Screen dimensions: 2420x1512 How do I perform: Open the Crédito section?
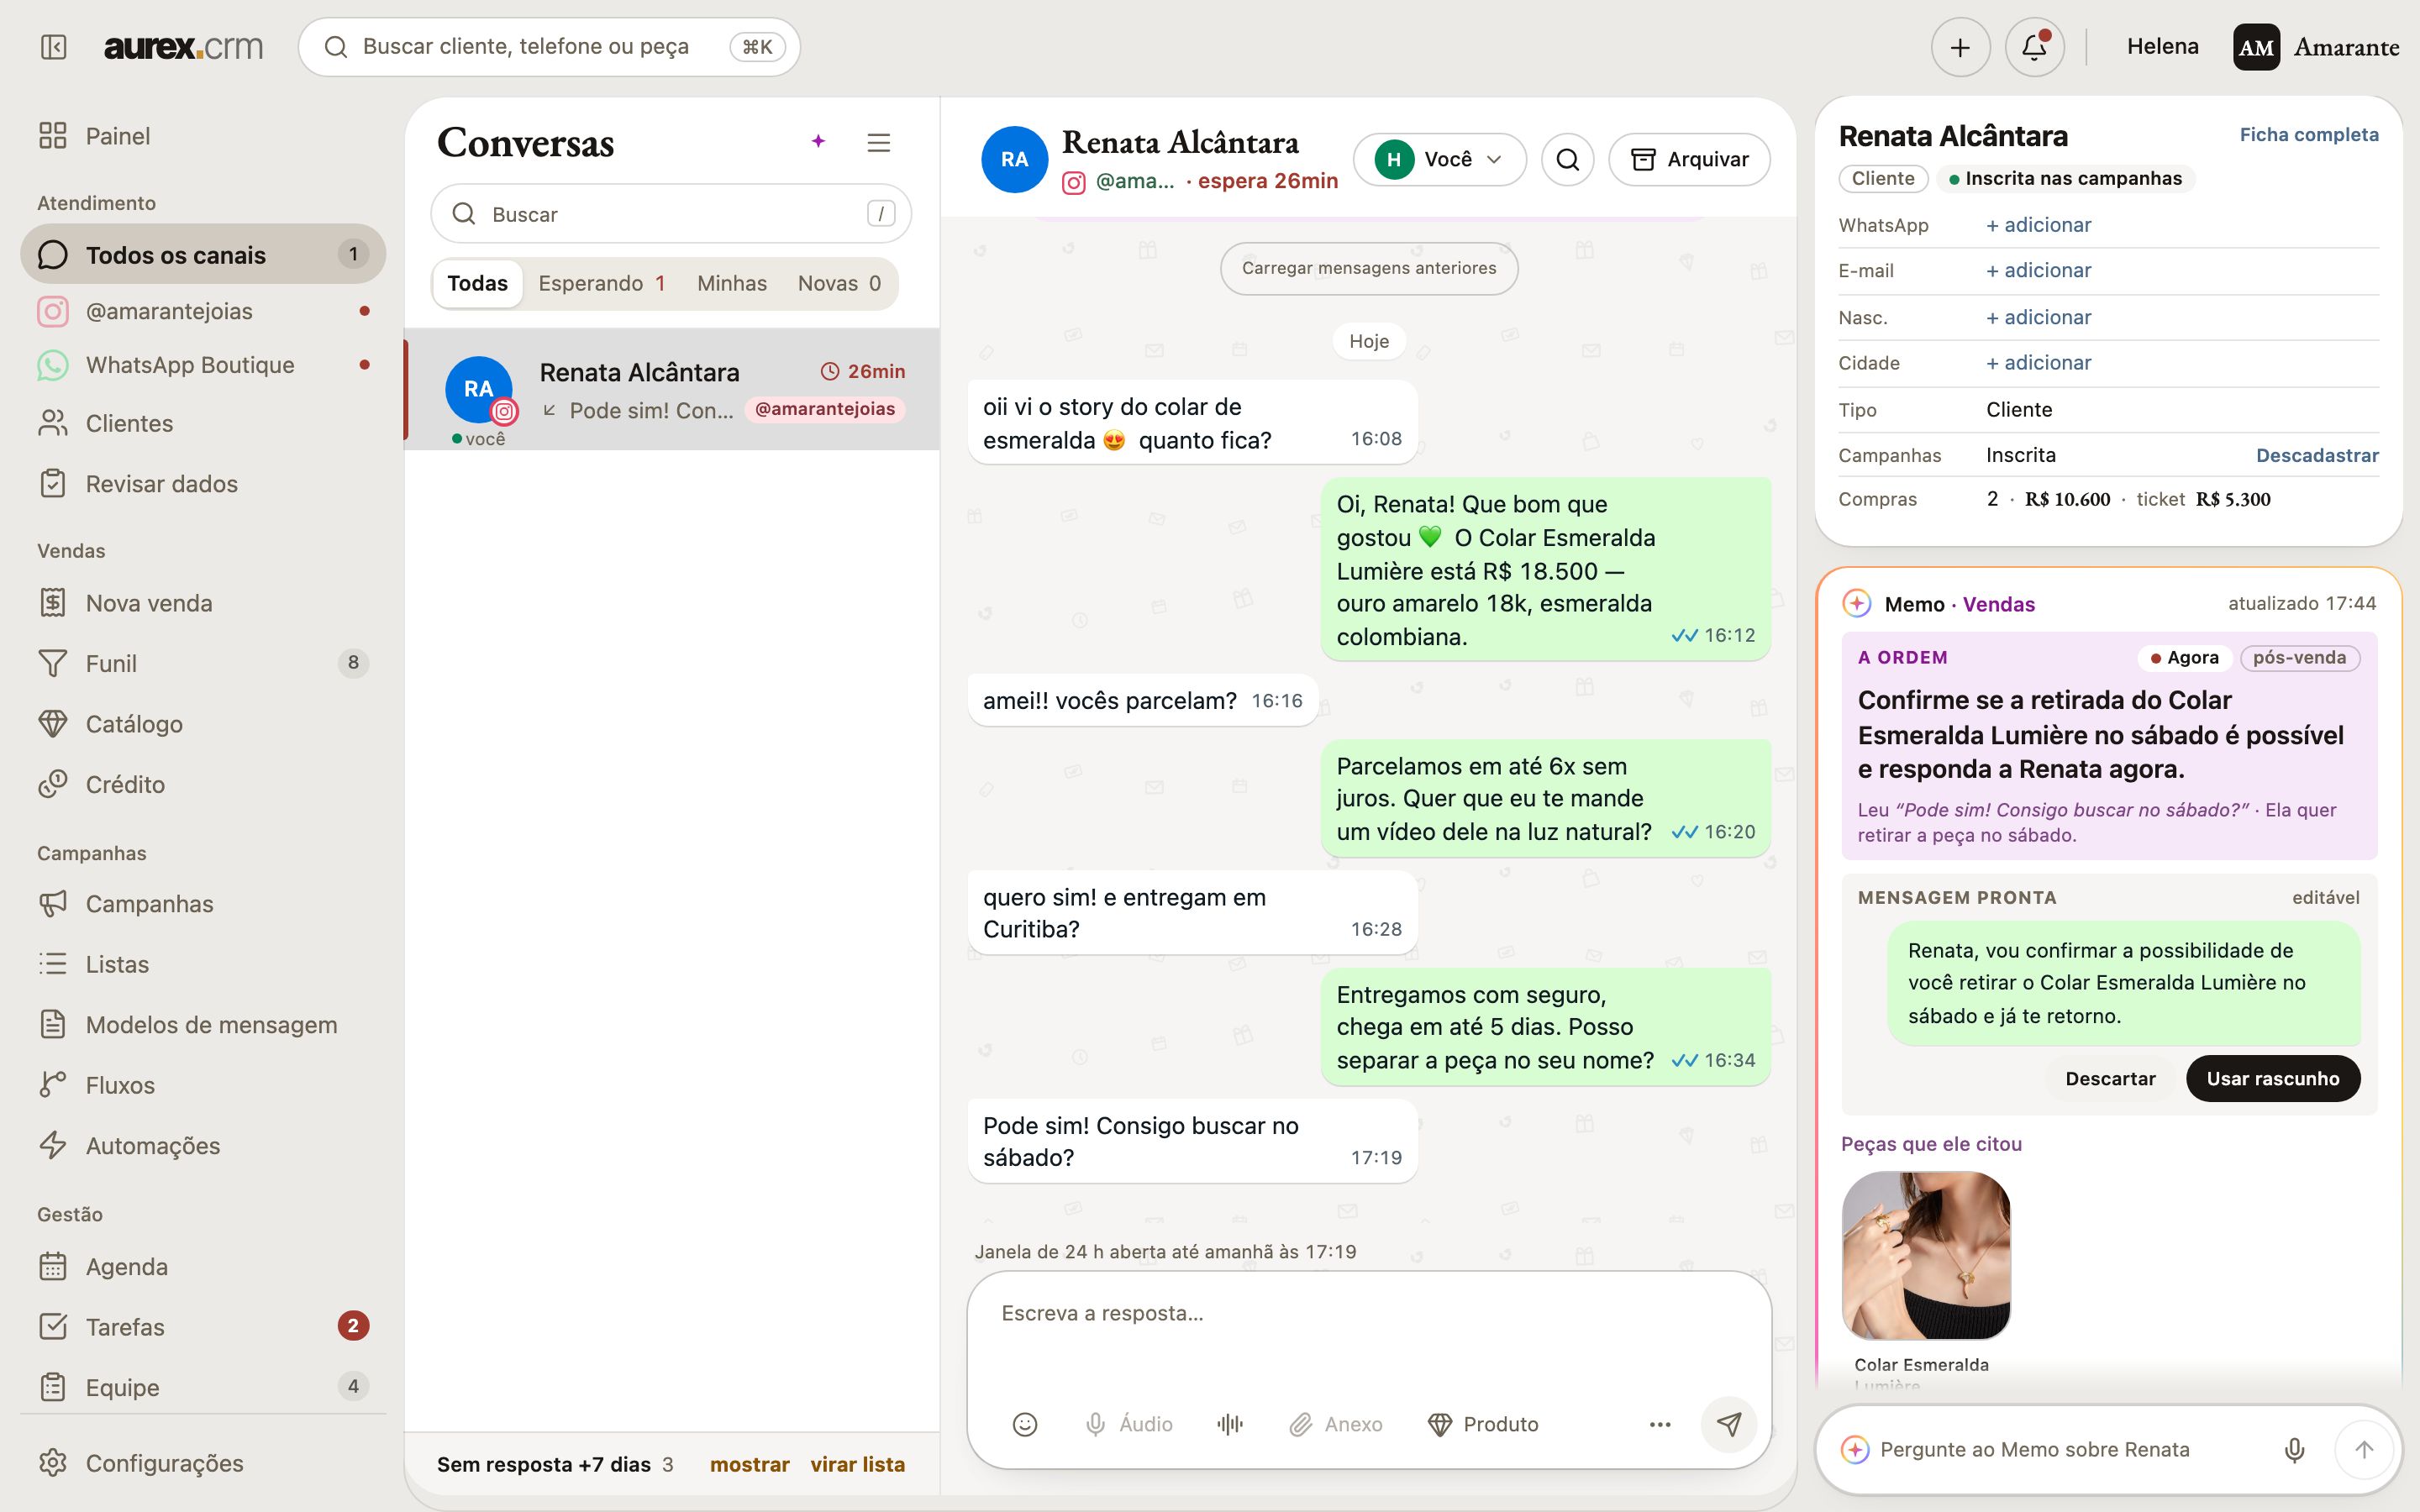click(203, 784)
